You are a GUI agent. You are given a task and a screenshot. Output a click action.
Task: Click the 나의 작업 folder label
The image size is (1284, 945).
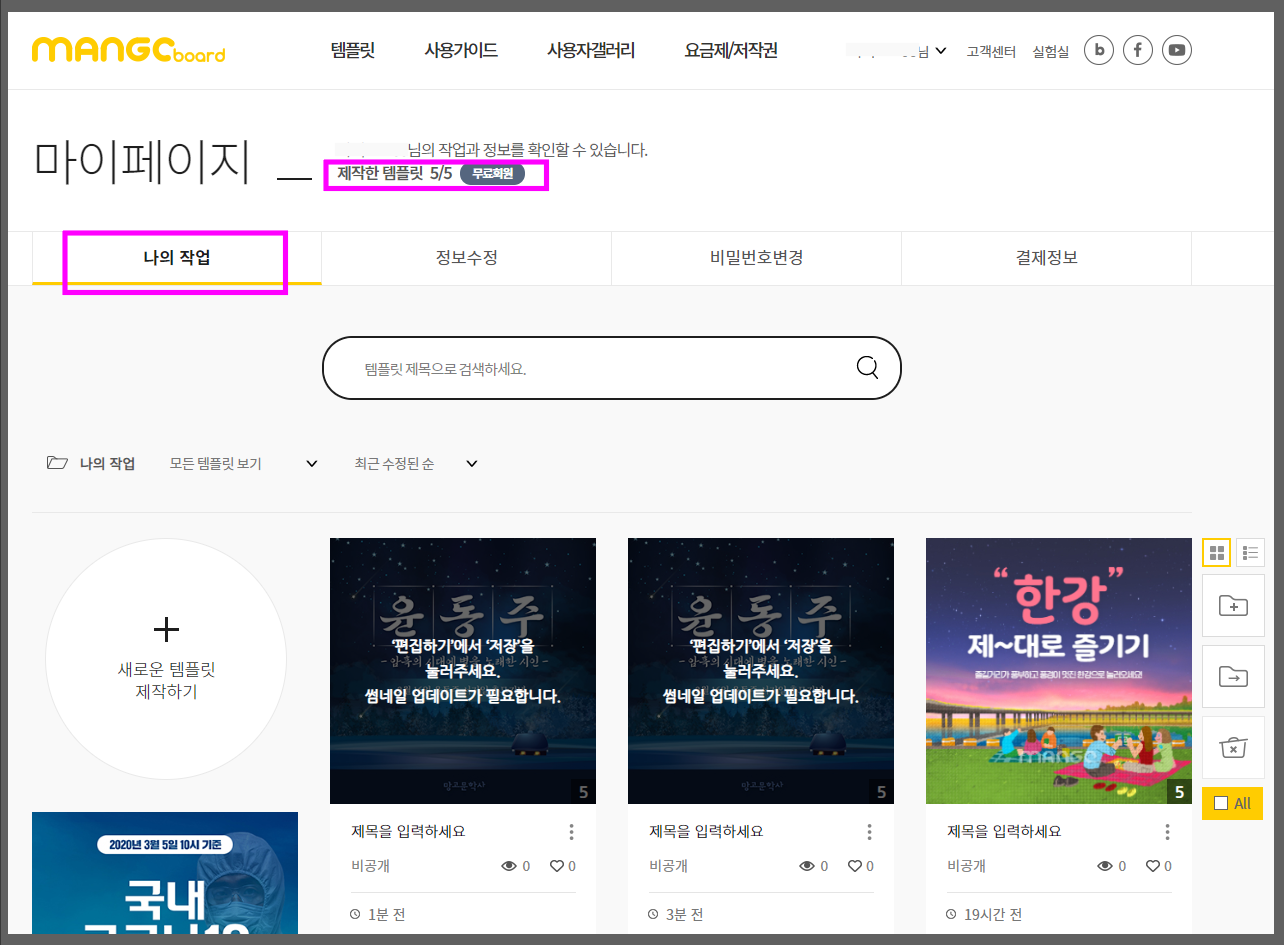click(x=107, y=464)
